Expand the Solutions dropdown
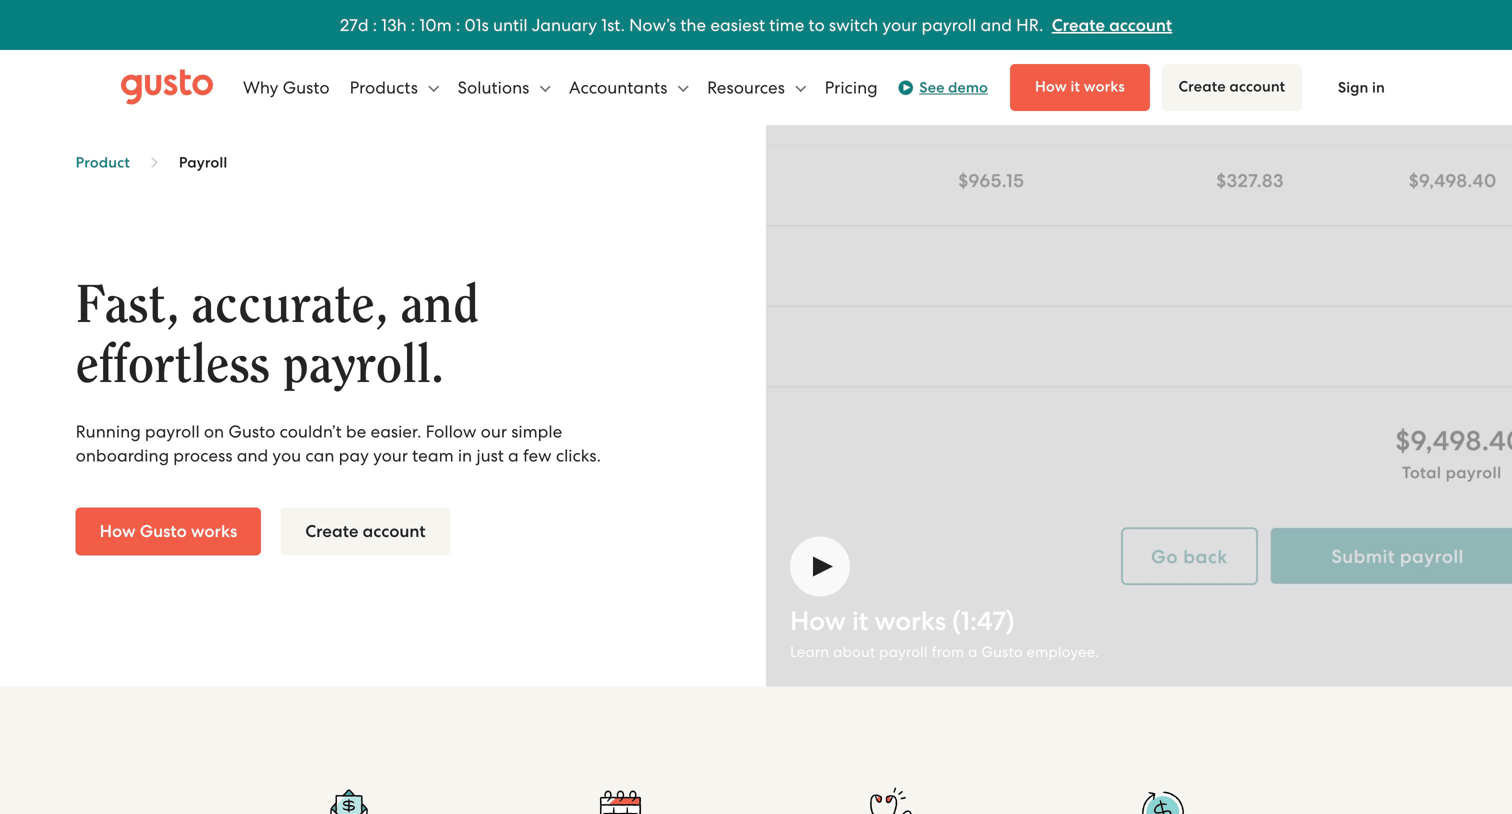The width and height of the screenshot is (1512, 814). pyautogui.click(x=504, y=88)
